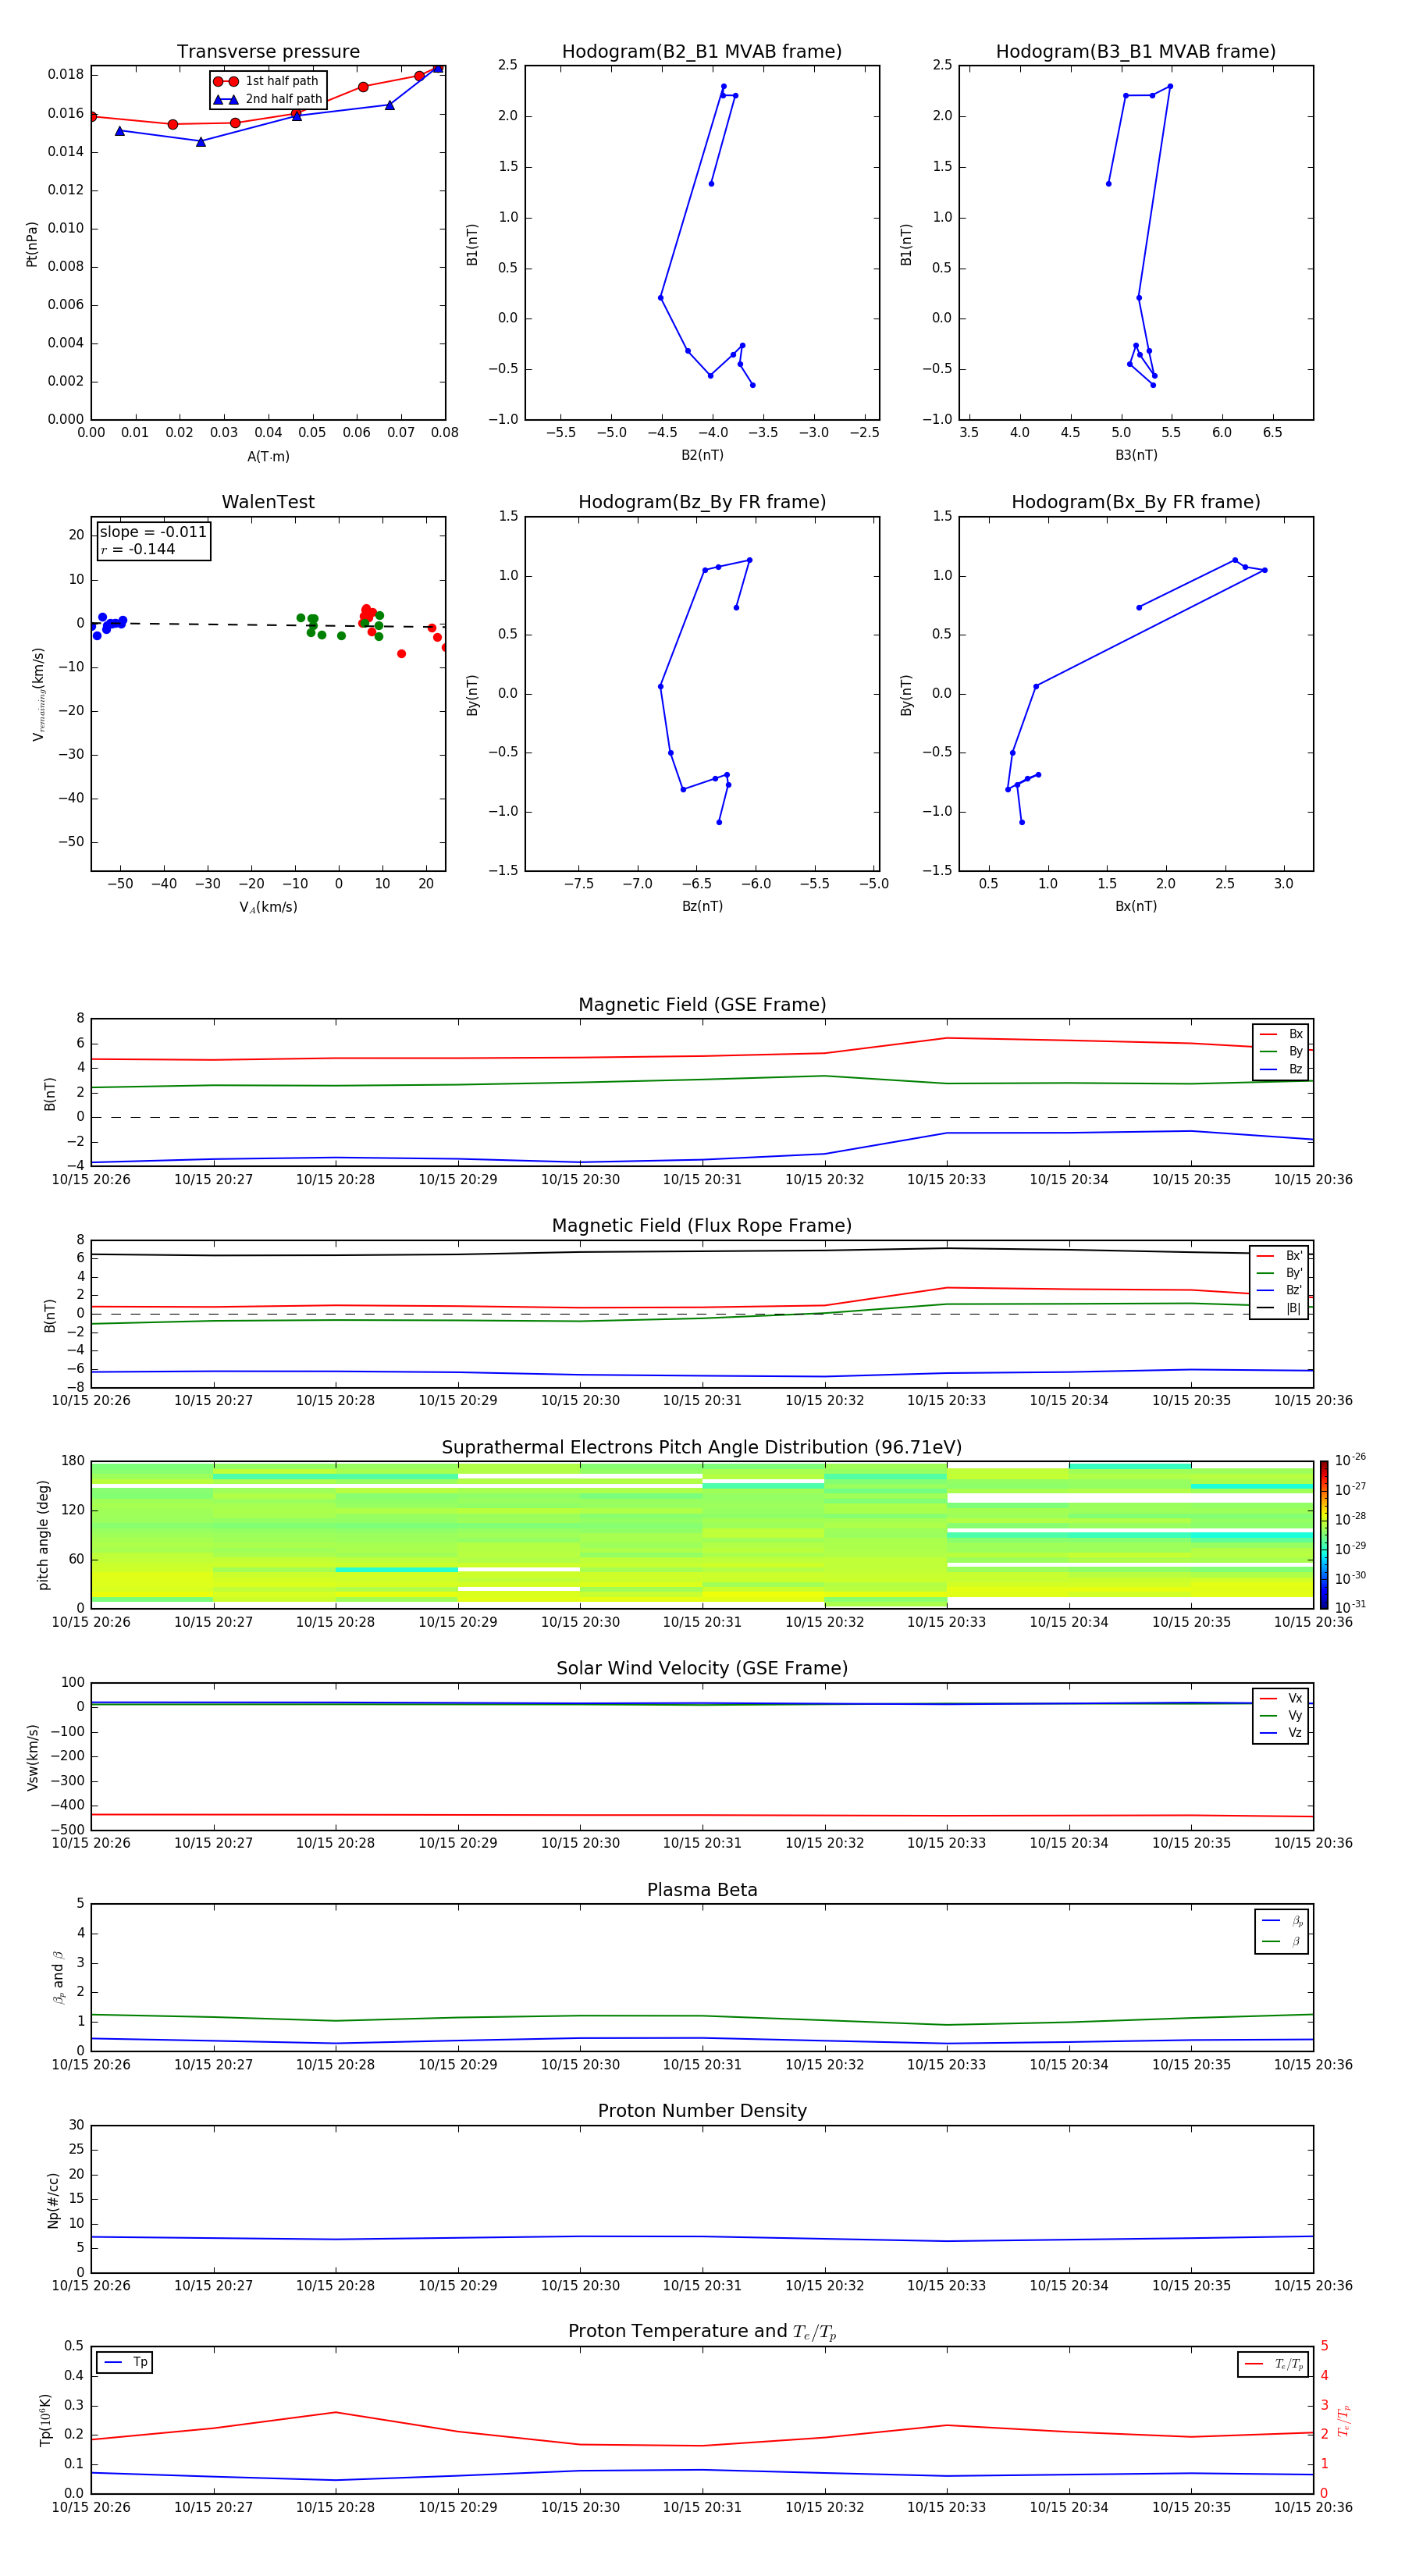Click the 'Magnetic Field (GSE Frame)' title
This screenshot has width=1405, height=2576.
[x=702, y=1005]
